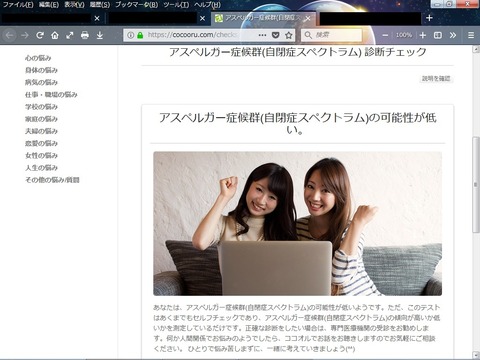Click the search magnifier icon
Viewport: 480px width, 360px height.
308,35
